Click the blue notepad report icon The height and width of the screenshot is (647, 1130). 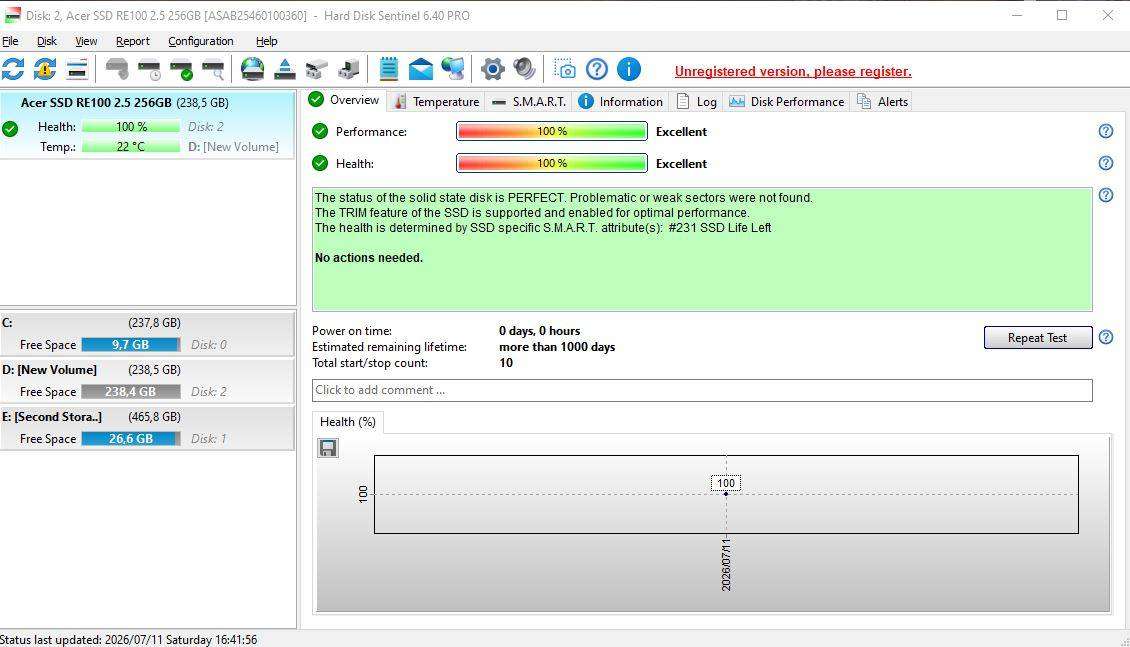click(388, 69)
